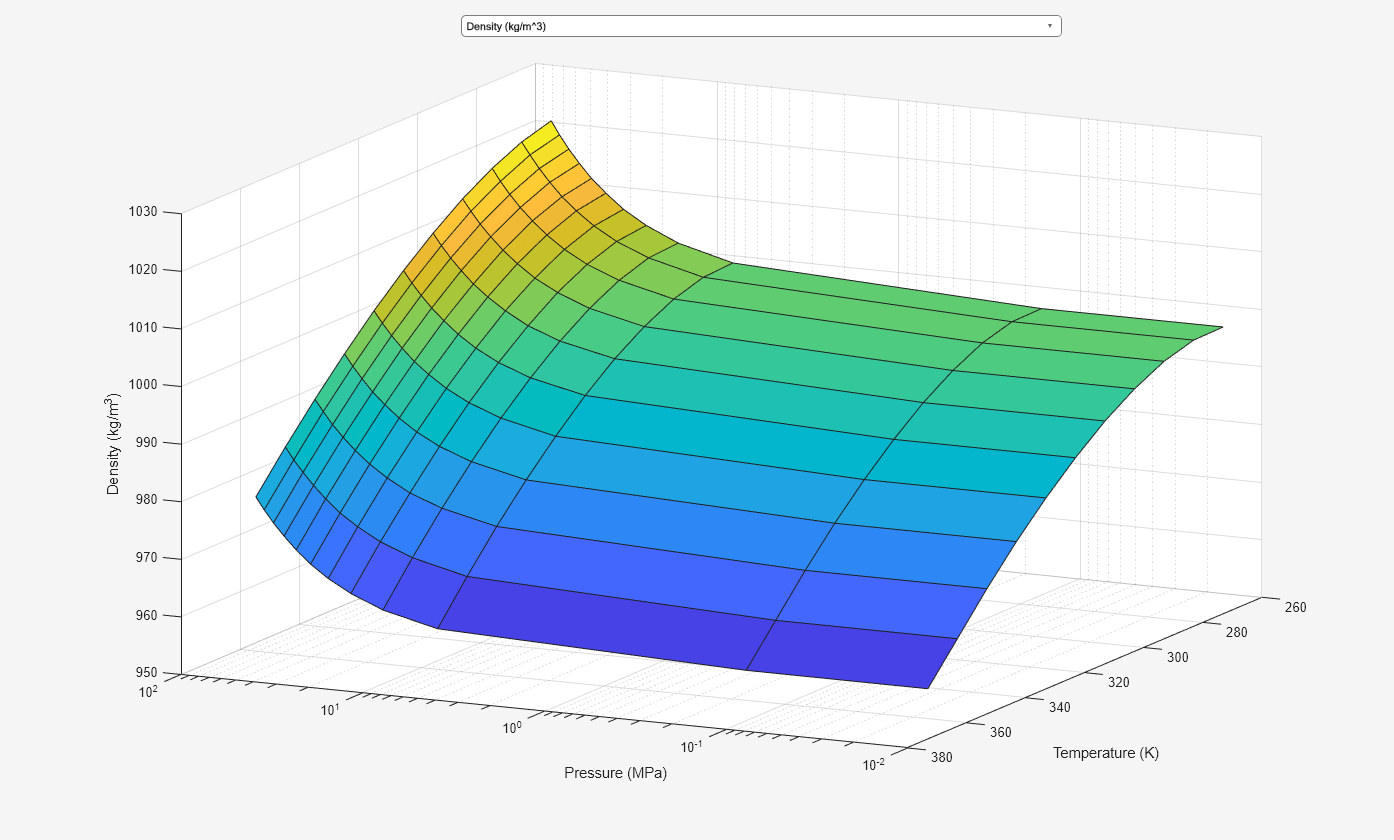Click the Temperature (K) axis label
Image resolution: width=1394 pixels, height=840 pixels.
coord(1104,753)
